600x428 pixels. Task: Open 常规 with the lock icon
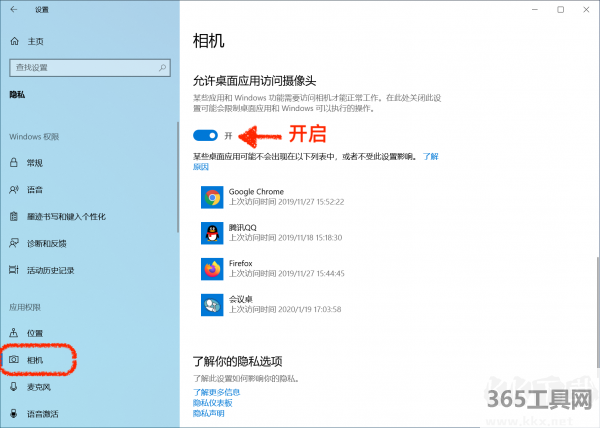tap(34, 162)
